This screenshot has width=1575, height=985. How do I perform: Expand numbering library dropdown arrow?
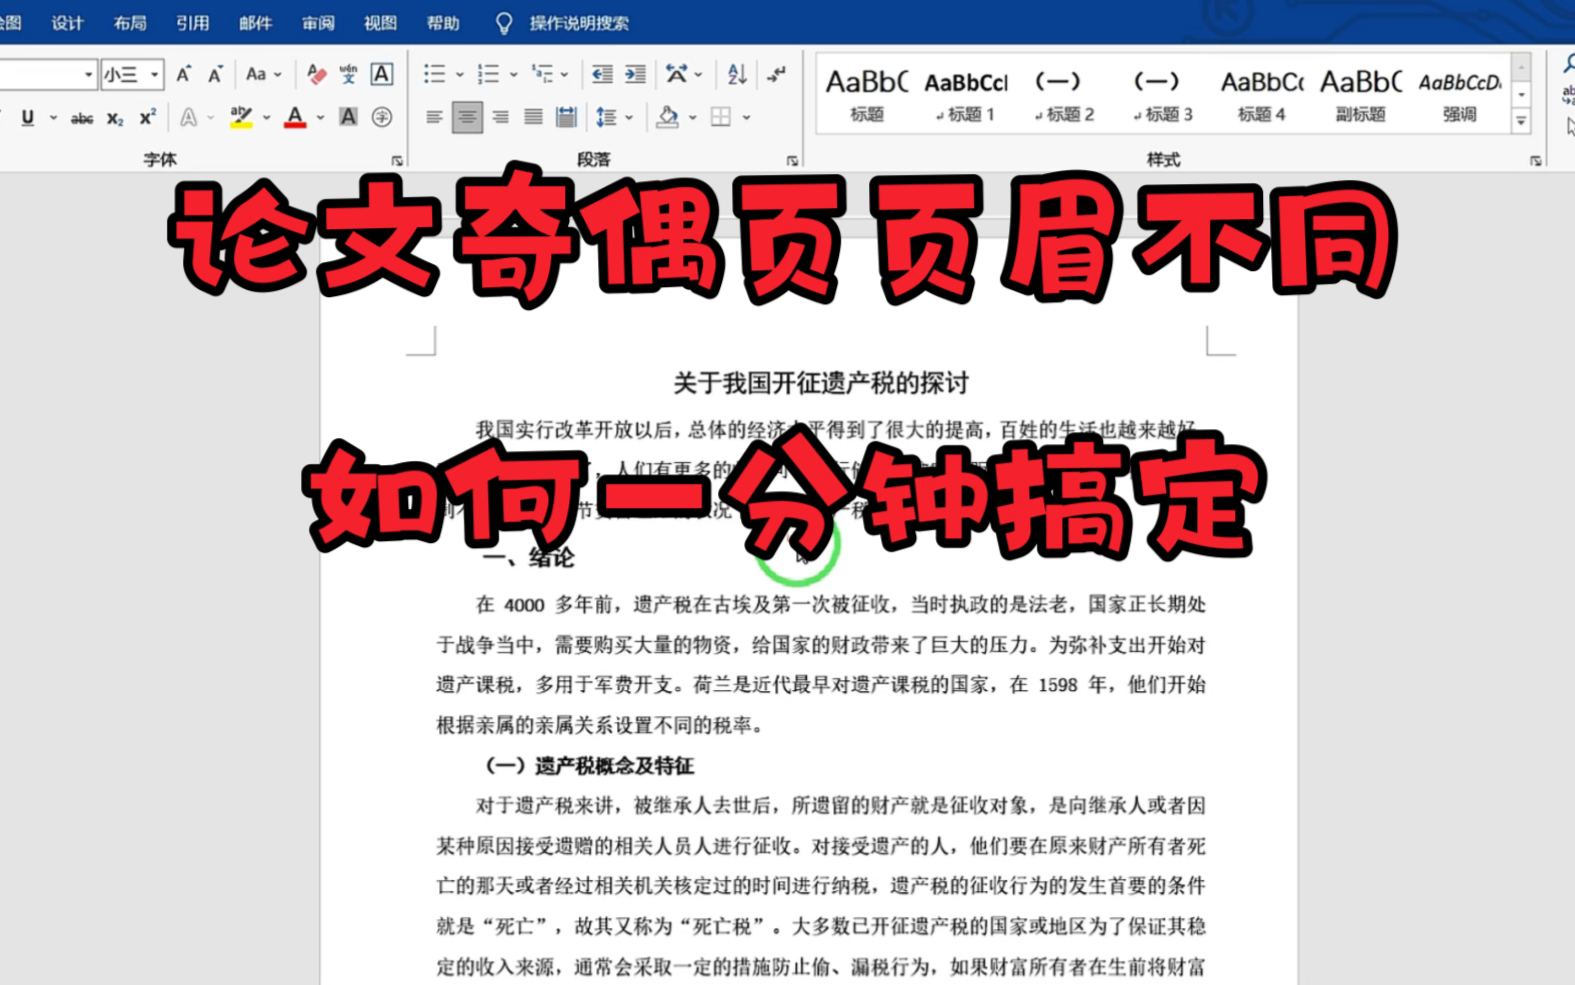pyautogui.click(x=513, y=75)
